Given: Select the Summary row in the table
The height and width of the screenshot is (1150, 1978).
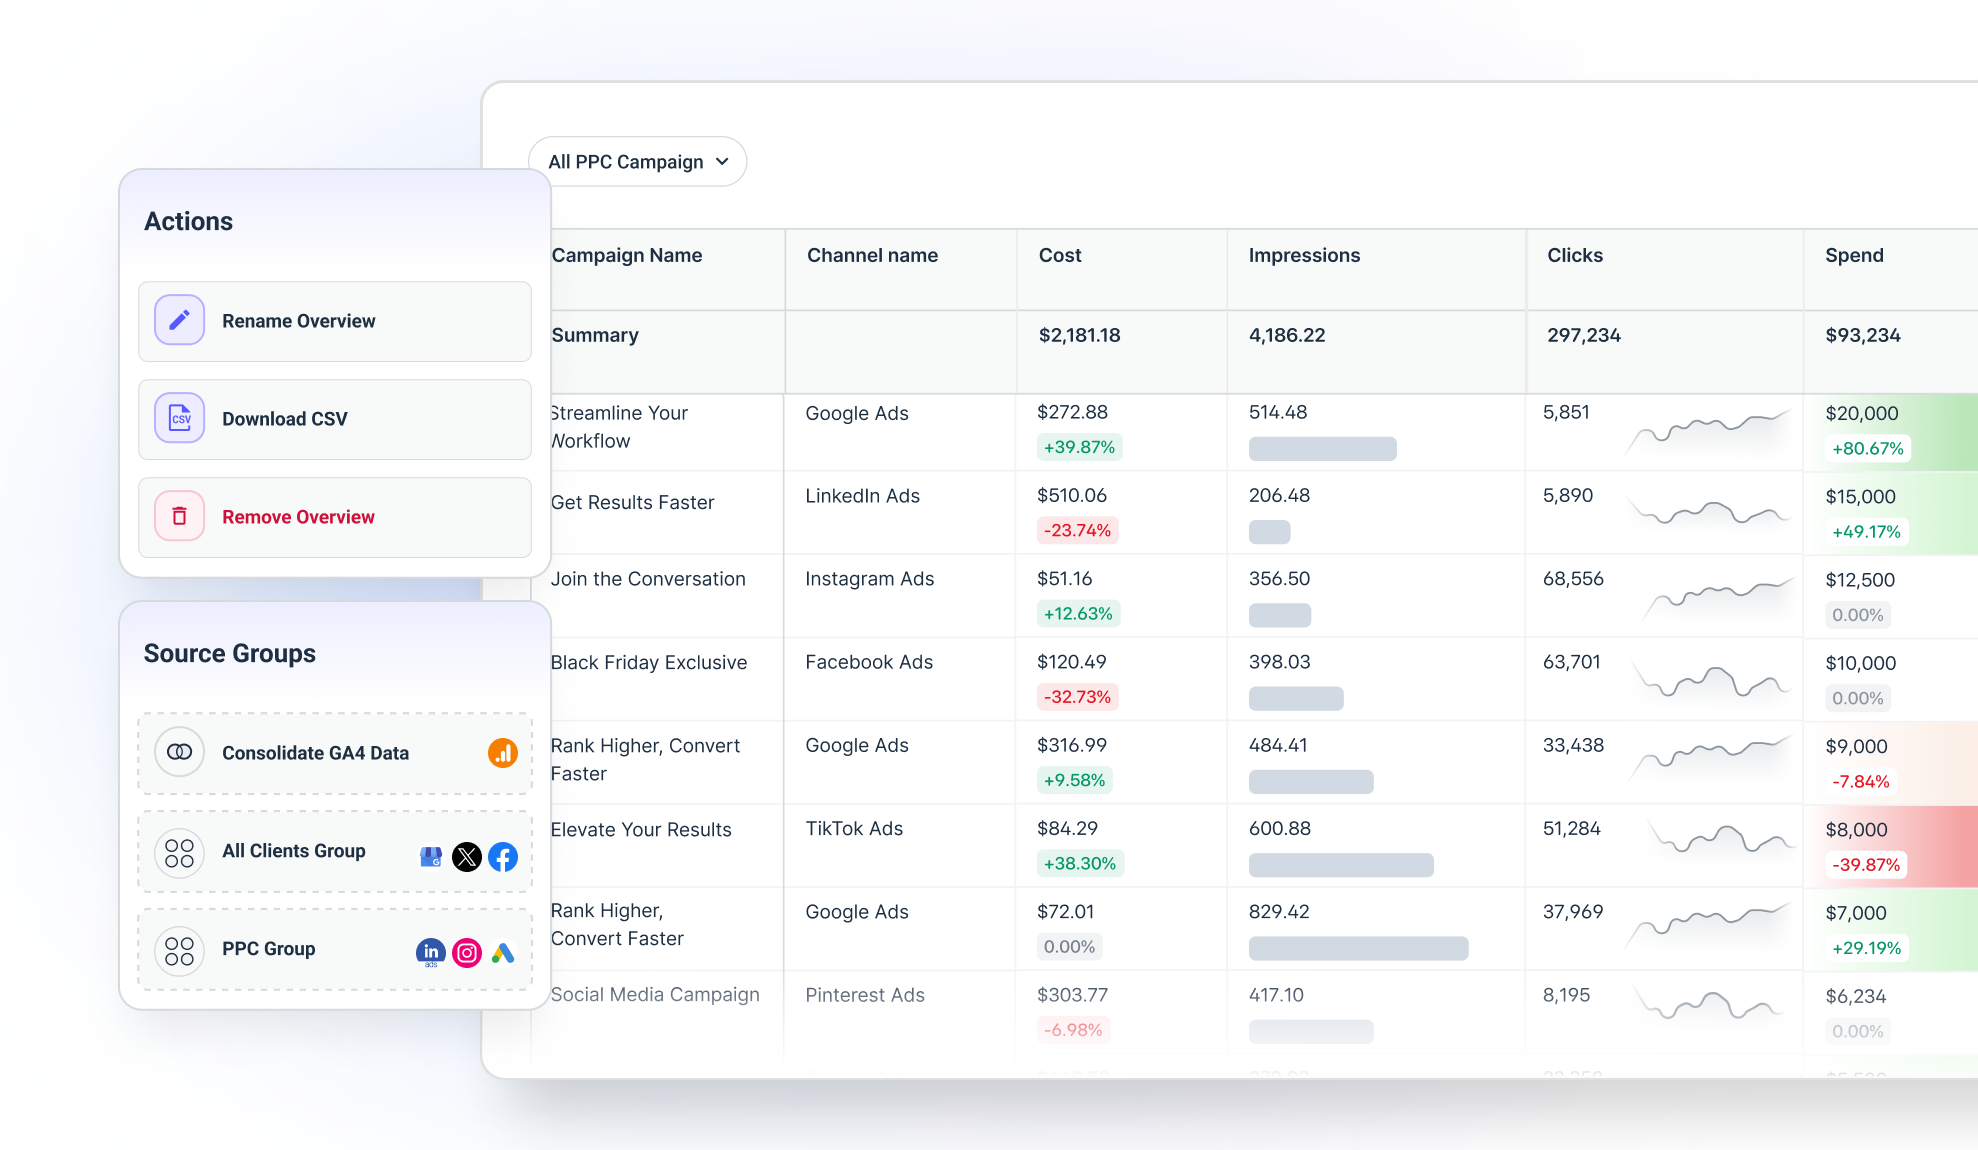Looking at the screenshot, I should pyautogui.click(x=594, y=335).
